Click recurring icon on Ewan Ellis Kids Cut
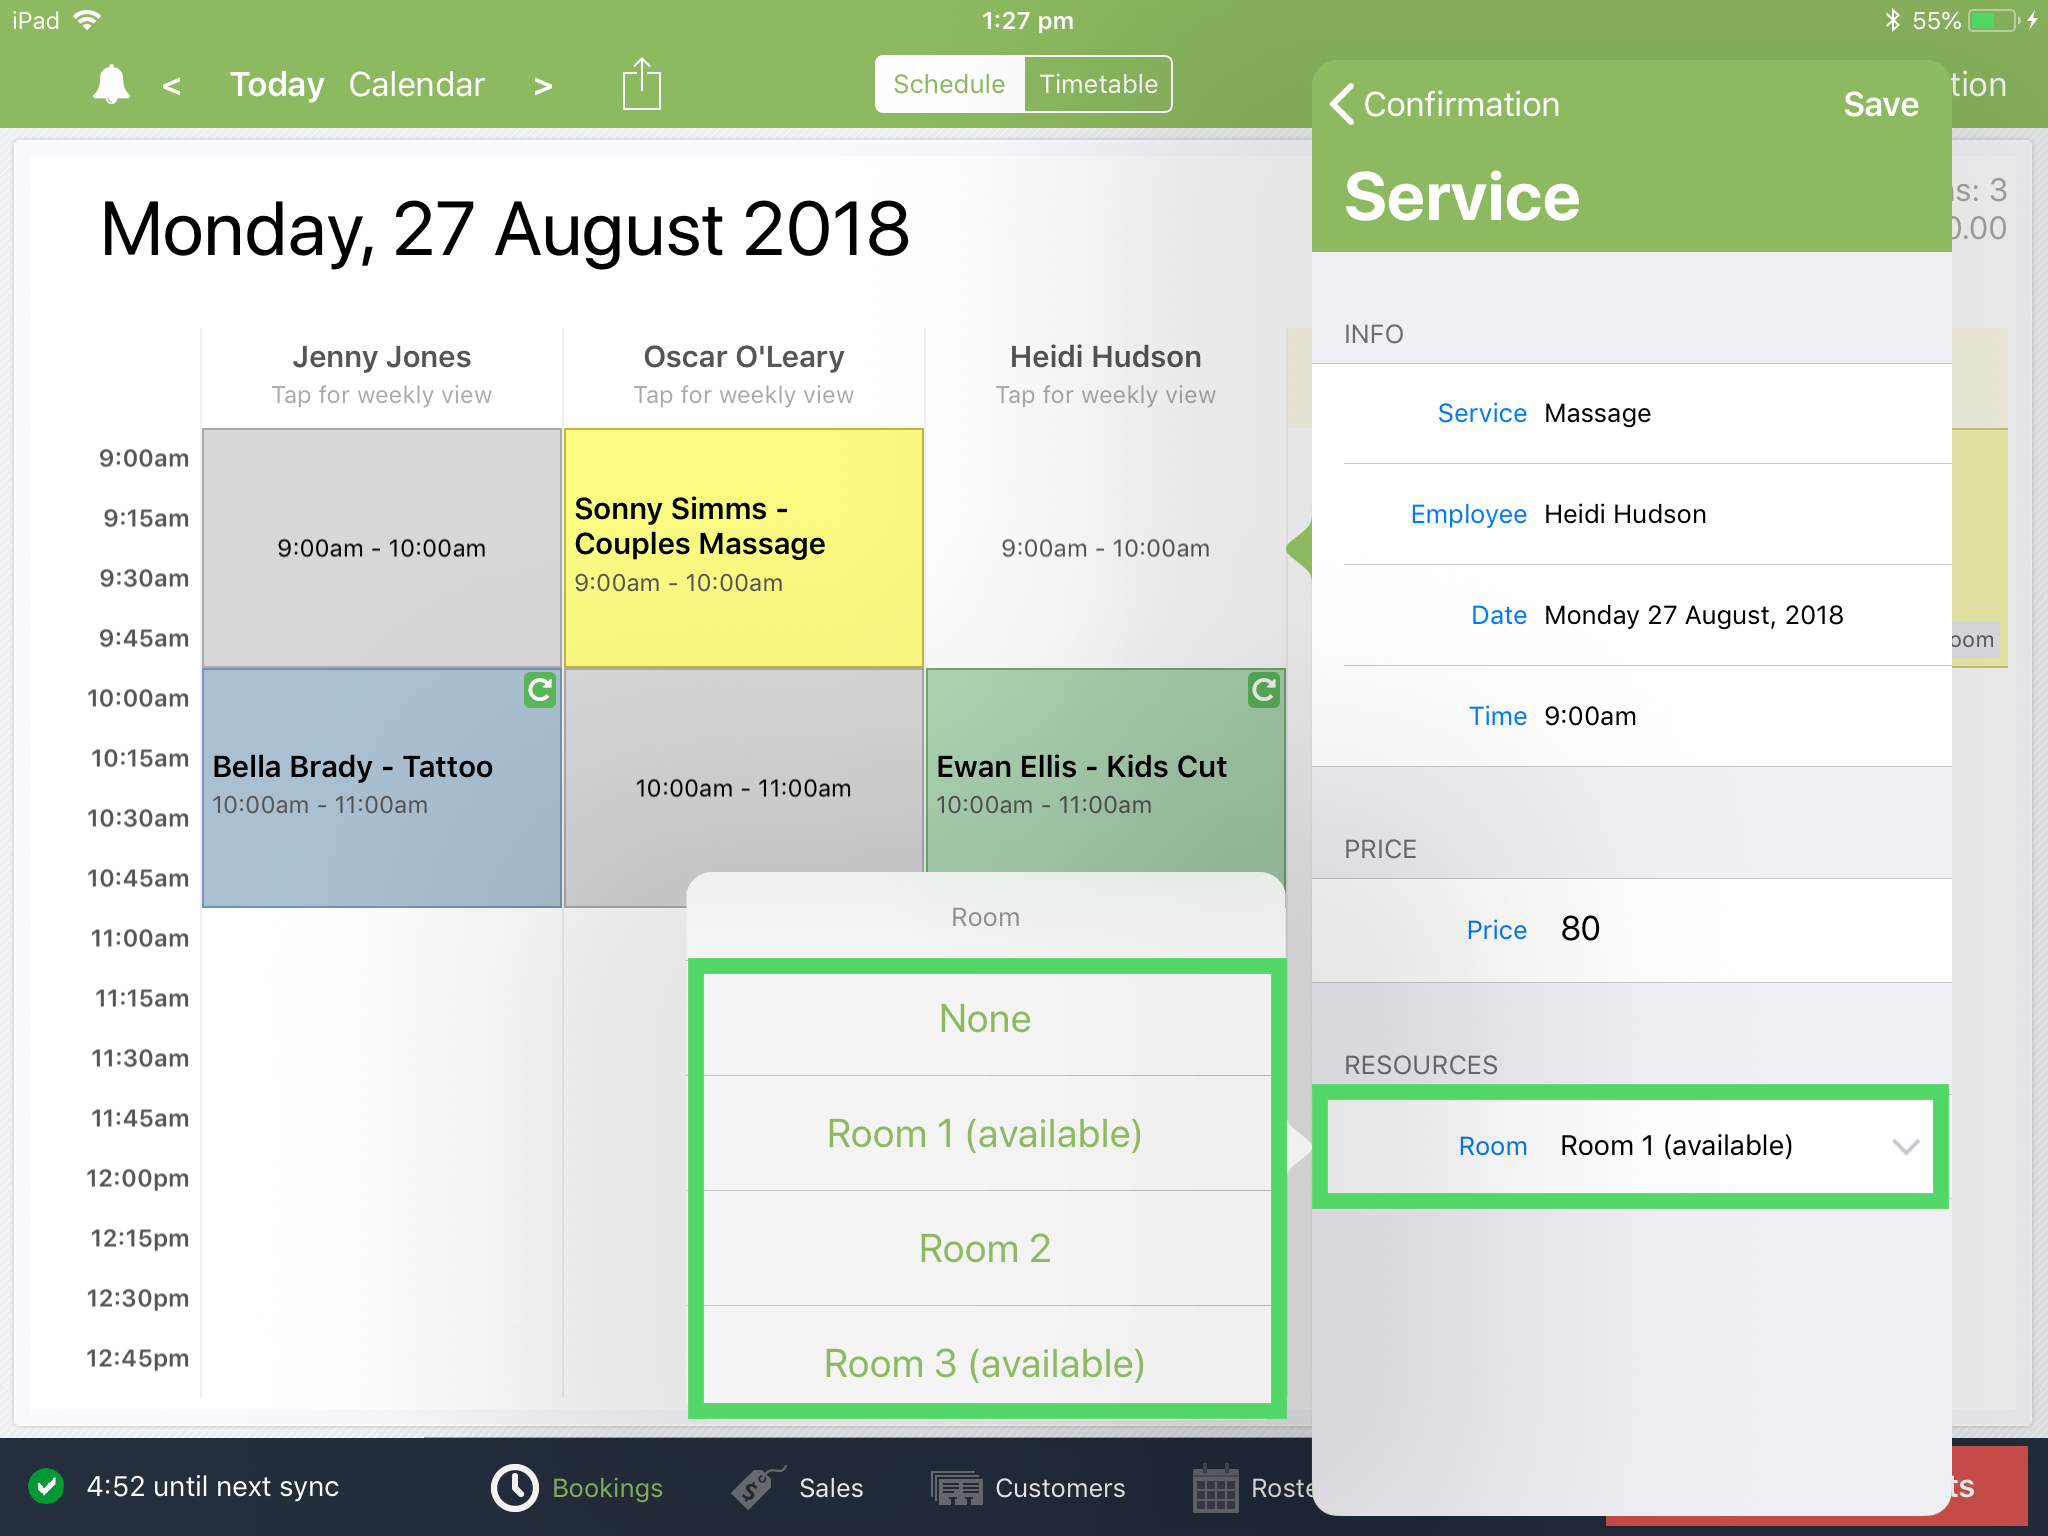The image size is (2048, 1536). click(1263, 690)
